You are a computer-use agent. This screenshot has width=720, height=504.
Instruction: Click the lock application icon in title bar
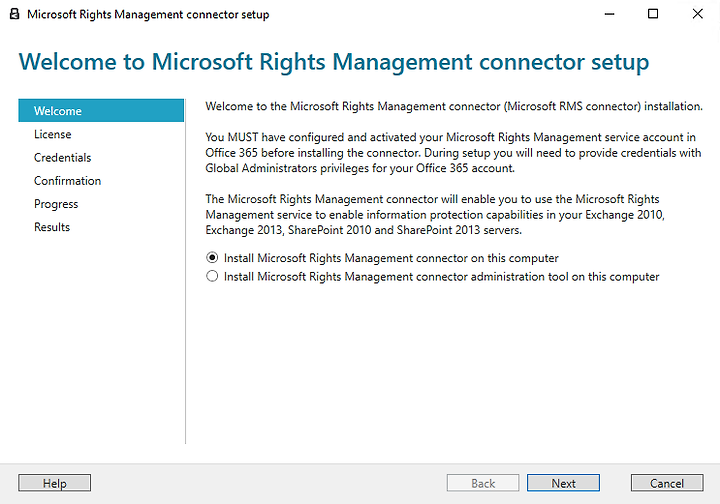(15, 14)
